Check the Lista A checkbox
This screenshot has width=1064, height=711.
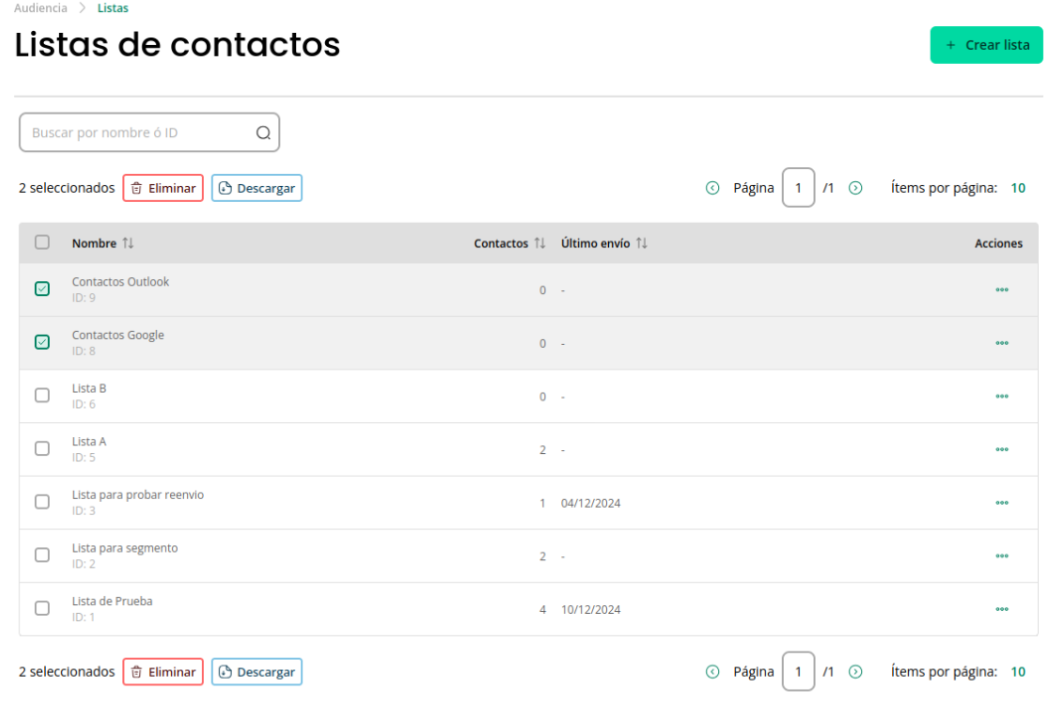pos(42,448)
